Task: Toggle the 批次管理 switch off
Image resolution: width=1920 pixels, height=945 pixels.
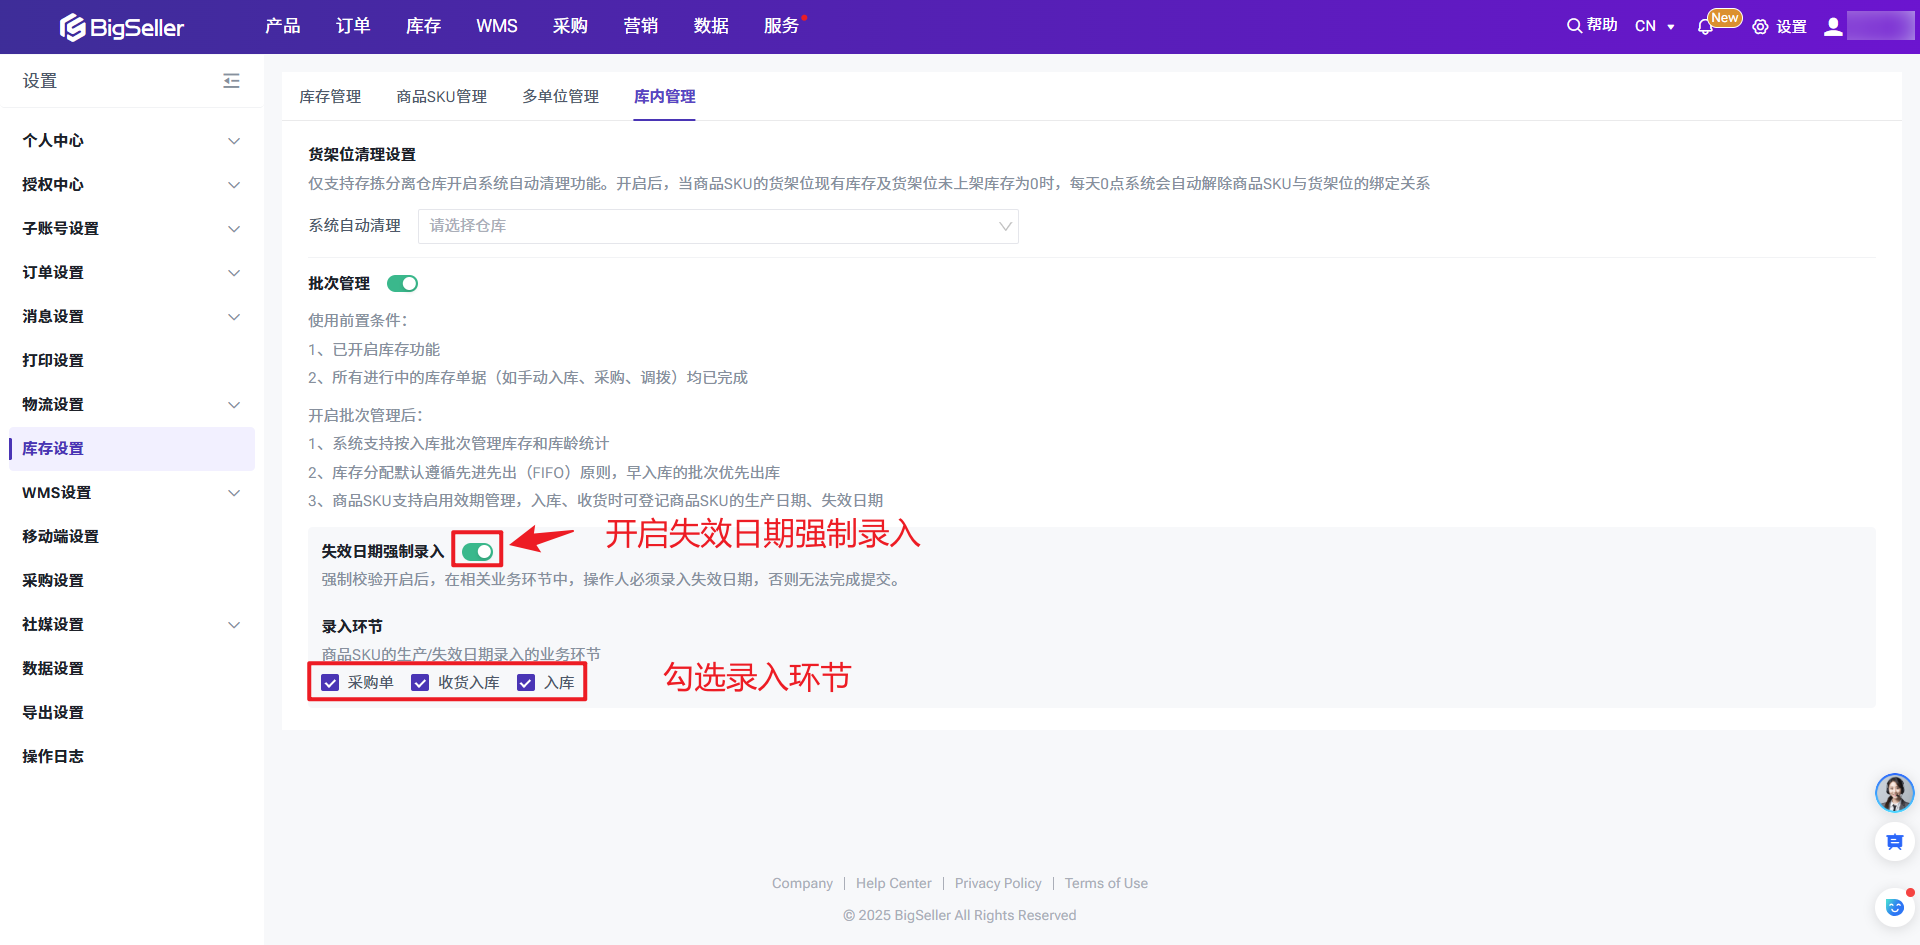Action: [402, 284]
